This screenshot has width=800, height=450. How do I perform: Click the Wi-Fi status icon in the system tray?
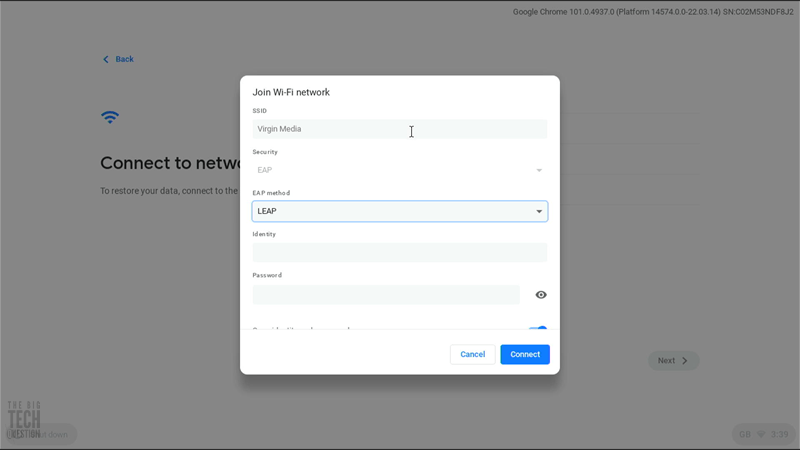coord(761,434)
